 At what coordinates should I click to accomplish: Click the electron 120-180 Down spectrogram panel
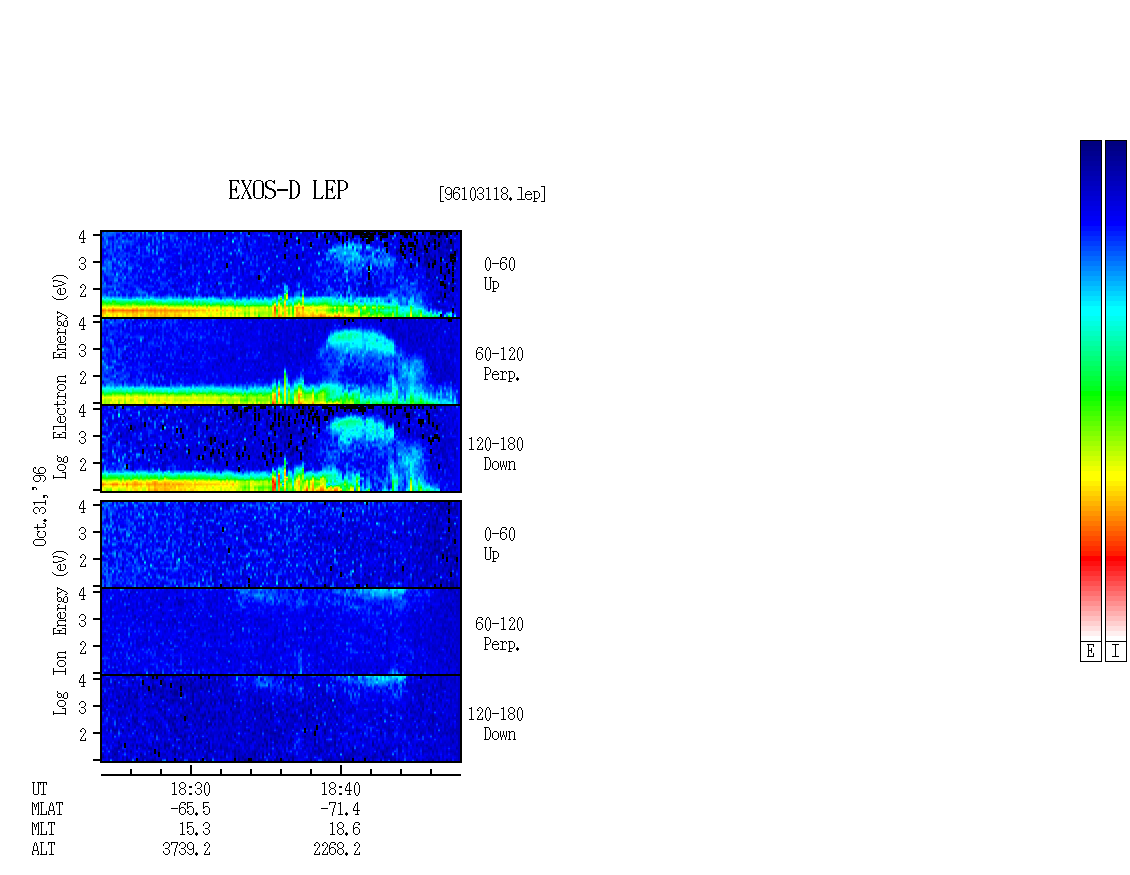pyautogui.click(x=281, y=448)
